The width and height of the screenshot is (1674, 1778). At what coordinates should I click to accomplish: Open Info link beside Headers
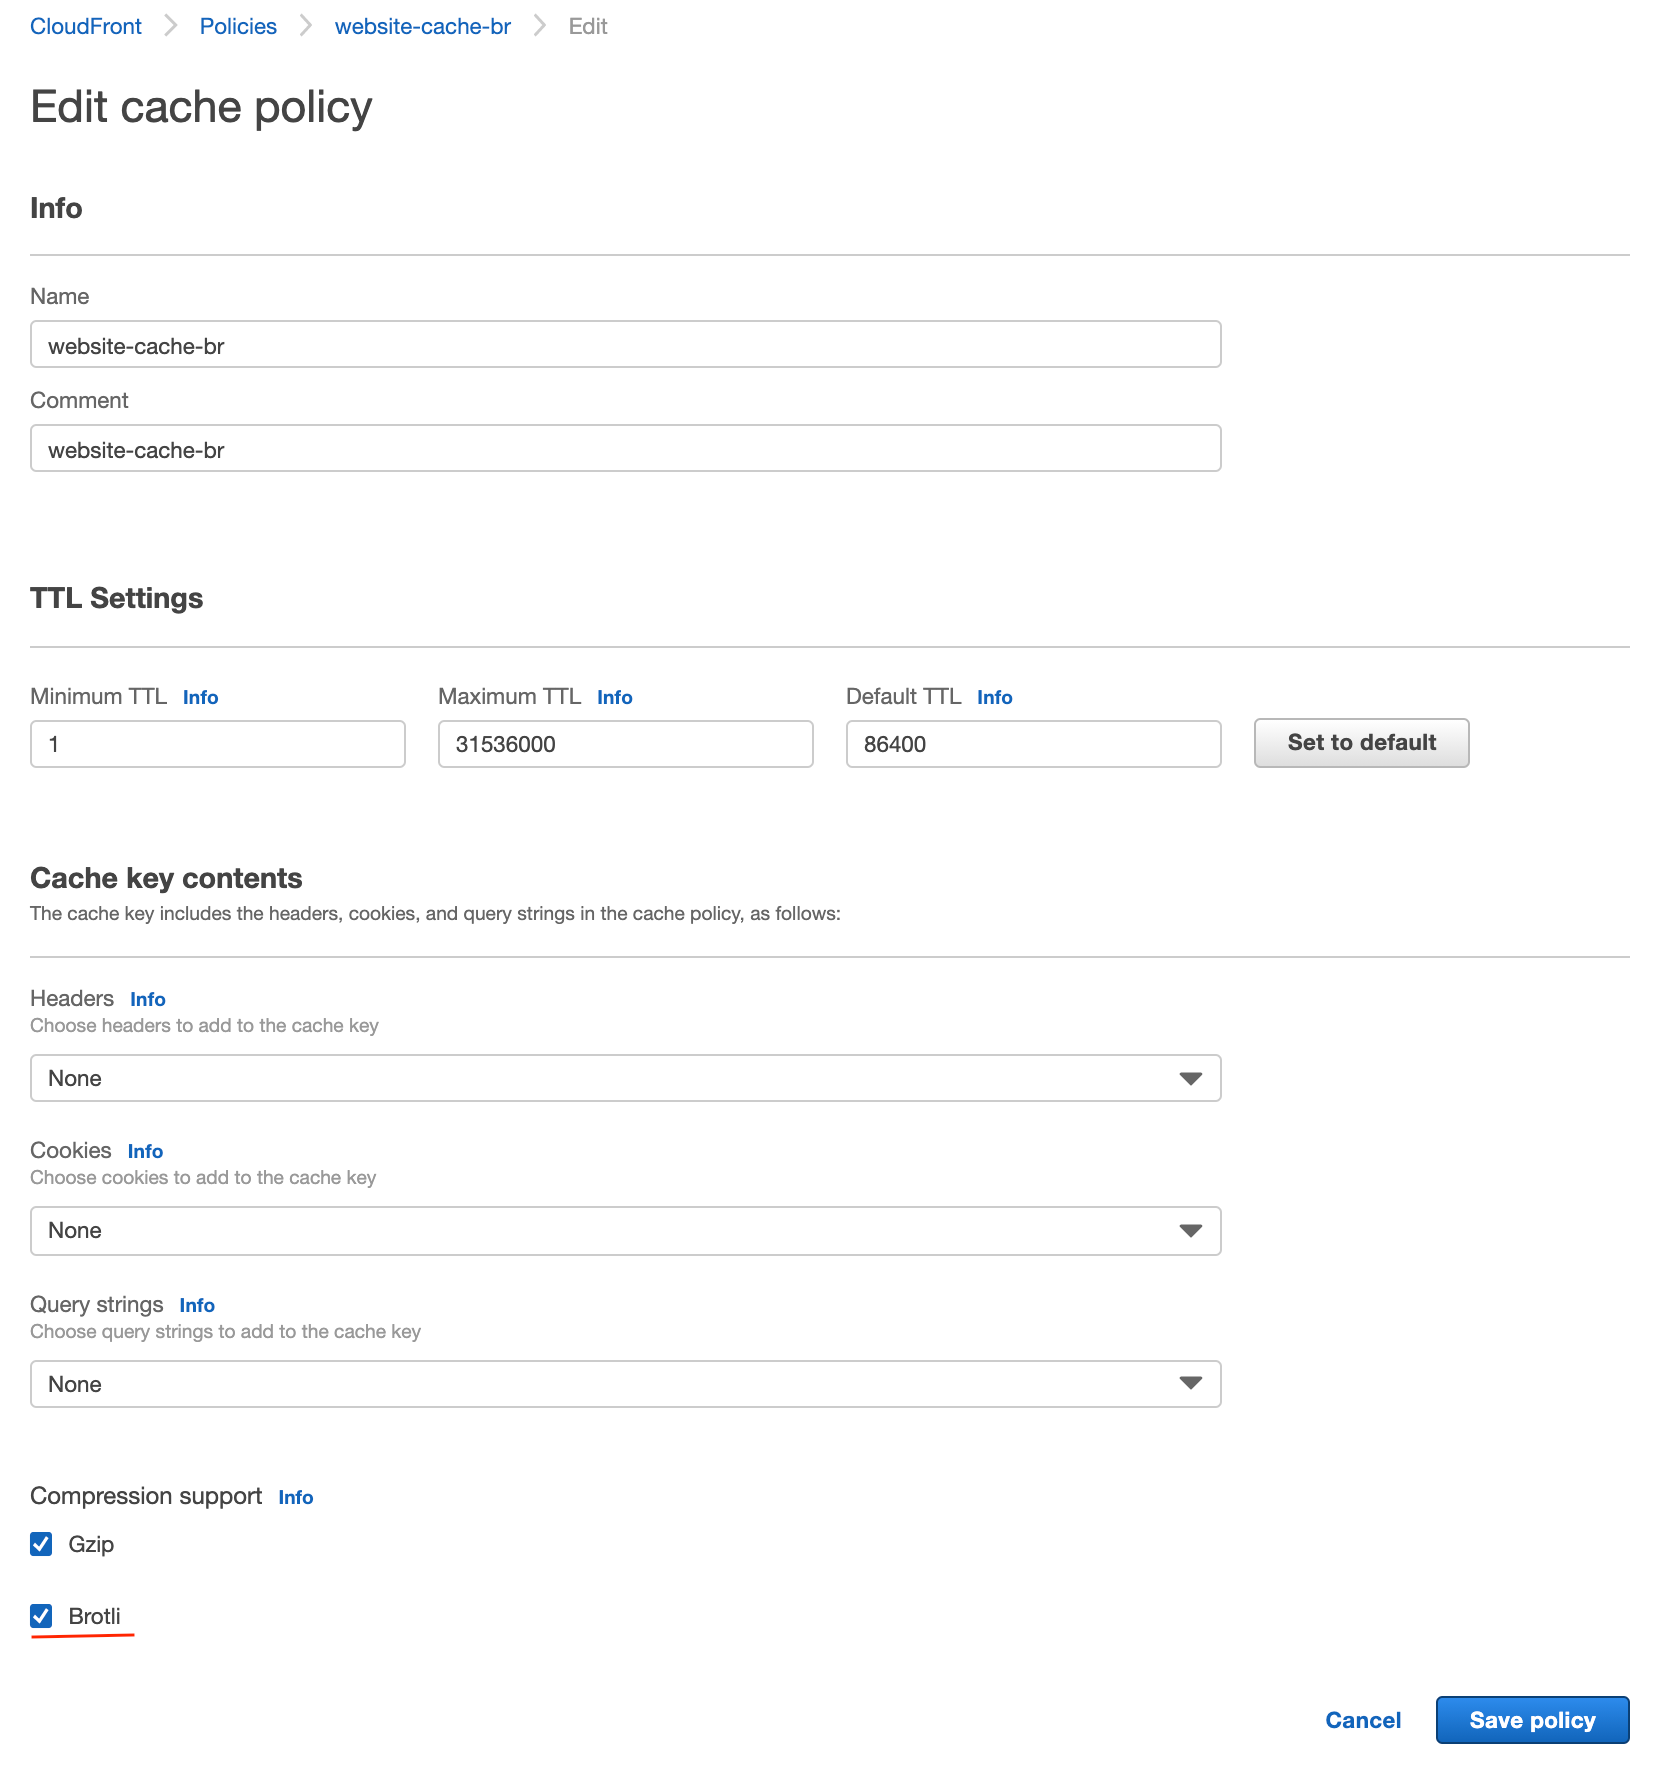[147, 999]
